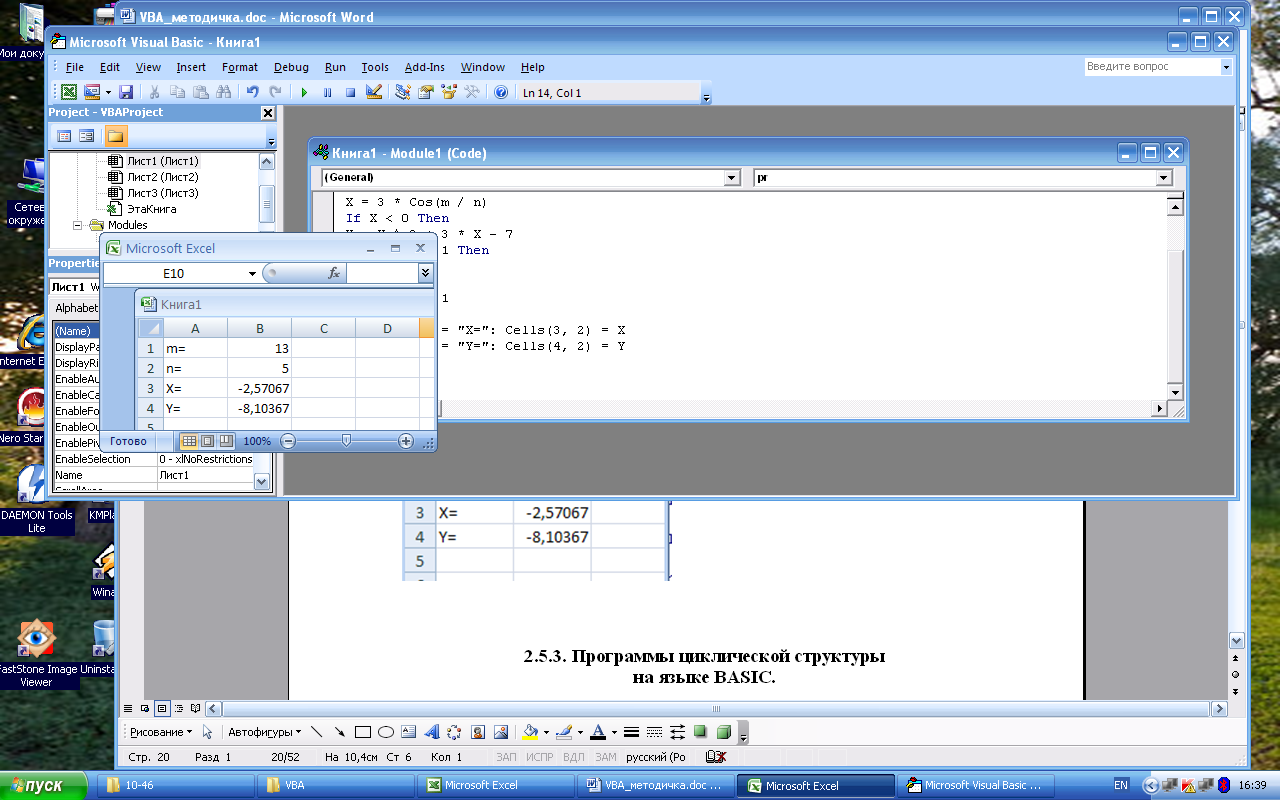Viewport: 1280px width, 800px height.
Task: Toggle the ЗАМ indicator in Word status bar
Action: [606, 757]
